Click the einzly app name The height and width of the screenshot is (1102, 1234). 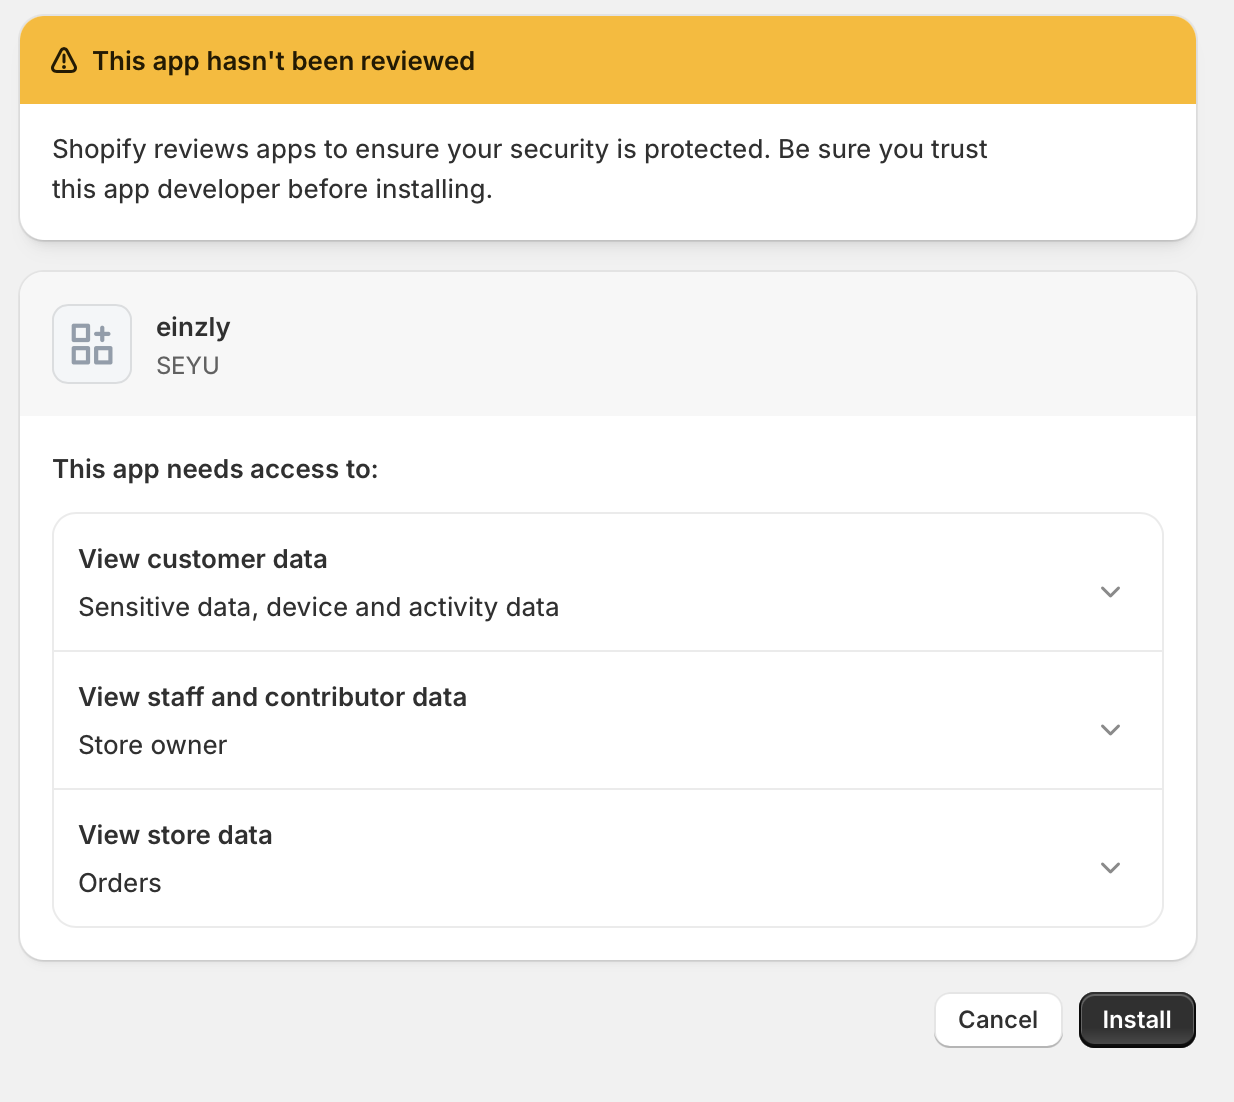193,327
